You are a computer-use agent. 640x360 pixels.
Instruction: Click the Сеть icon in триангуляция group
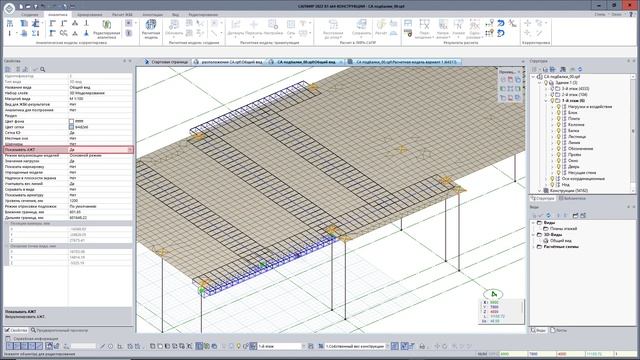pos(291,27)
